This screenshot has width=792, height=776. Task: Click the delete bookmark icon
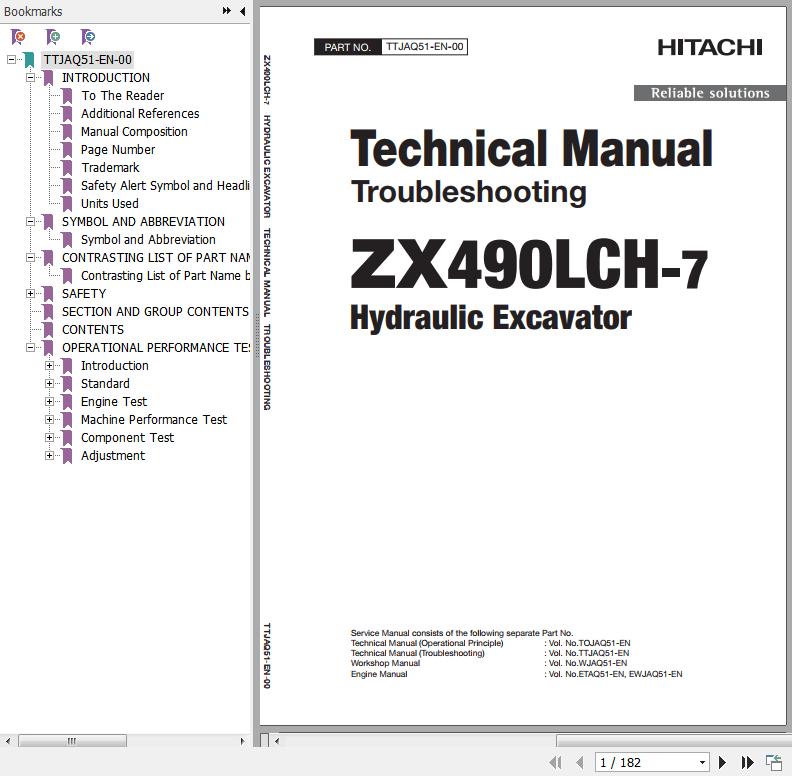tap(18, 36)
